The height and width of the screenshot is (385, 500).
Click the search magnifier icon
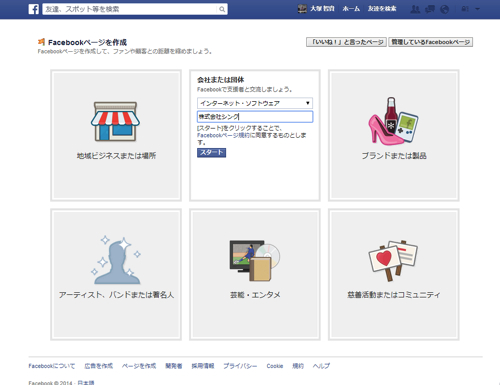tap(222, 9)
